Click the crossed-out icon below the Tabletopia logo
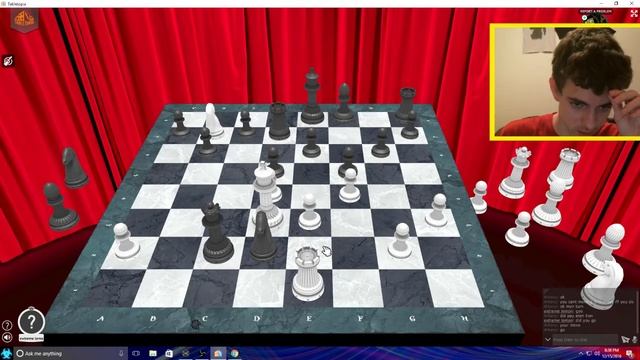Viewport: 640px width, 360px height. pos(8,61)
